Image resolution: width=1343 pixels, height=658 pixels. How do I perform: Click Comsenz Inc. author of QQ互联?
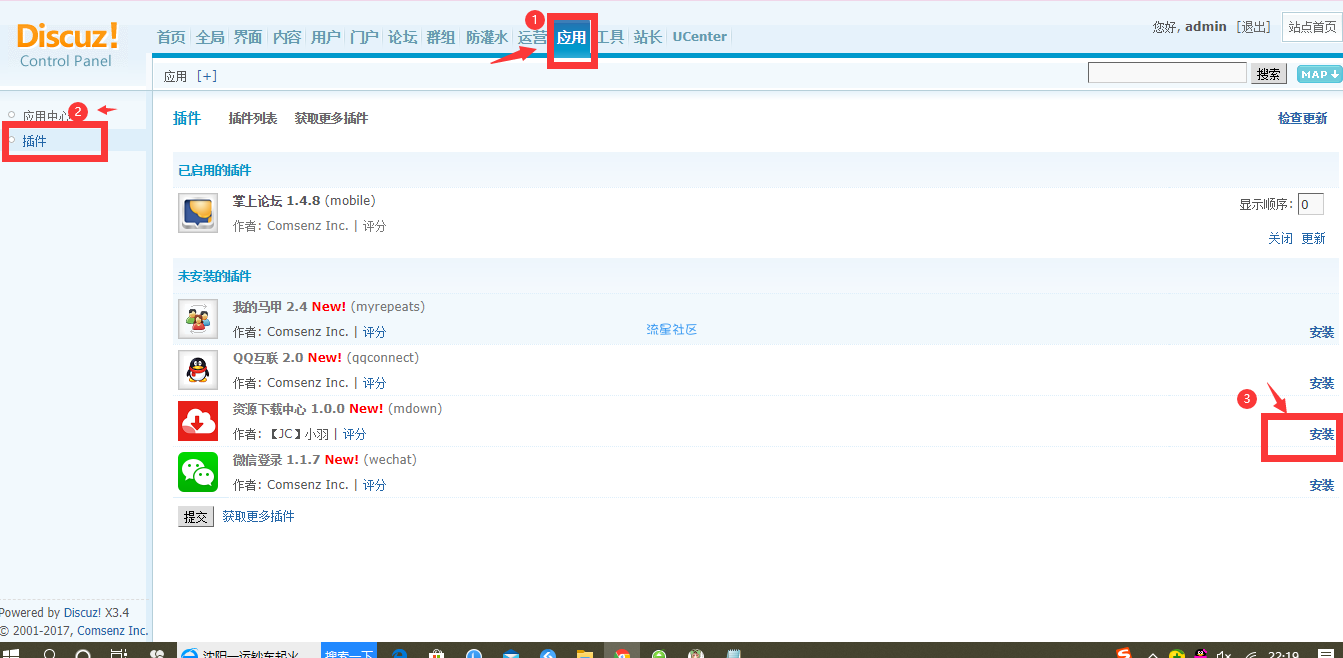coord(308,383)
